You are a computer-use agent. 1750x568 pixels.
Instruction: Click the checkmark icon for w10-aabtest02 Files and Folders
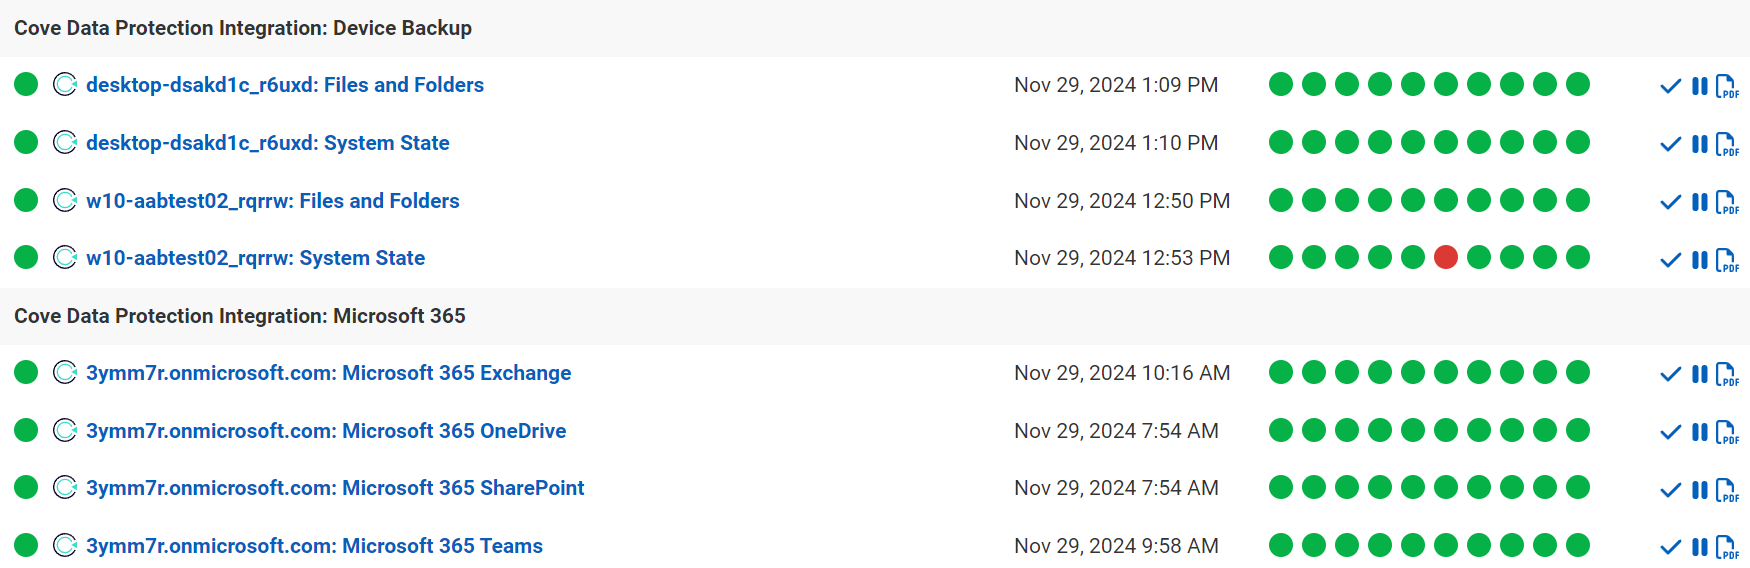(x=1670, y=202)
